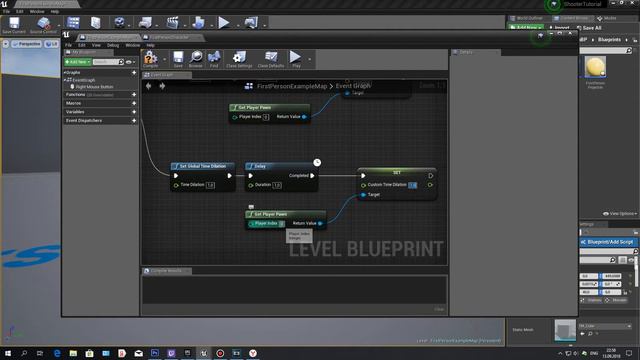This screenshot has height=360, width=640.
Task: Collapse the Graphs section
Action: tap(65, 73)
